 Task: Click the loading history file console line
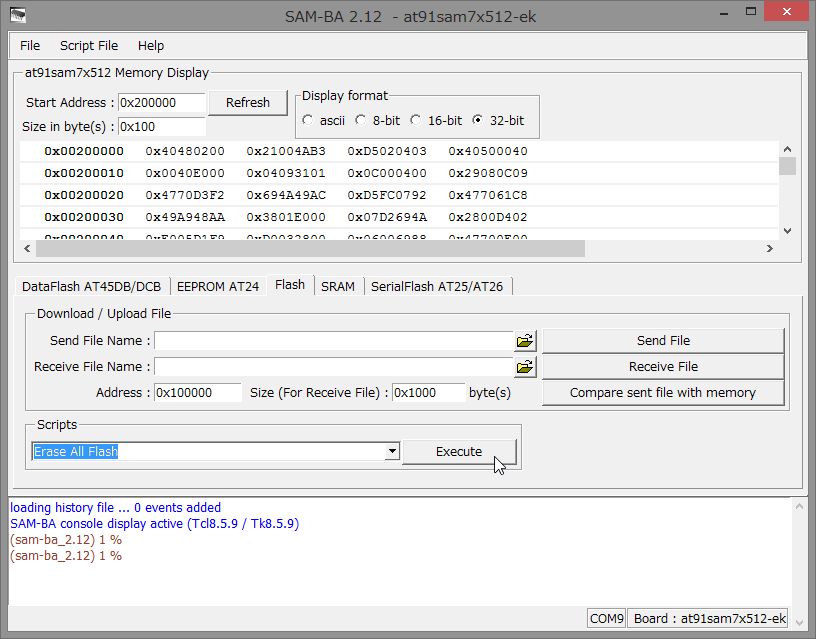(115, 507)
